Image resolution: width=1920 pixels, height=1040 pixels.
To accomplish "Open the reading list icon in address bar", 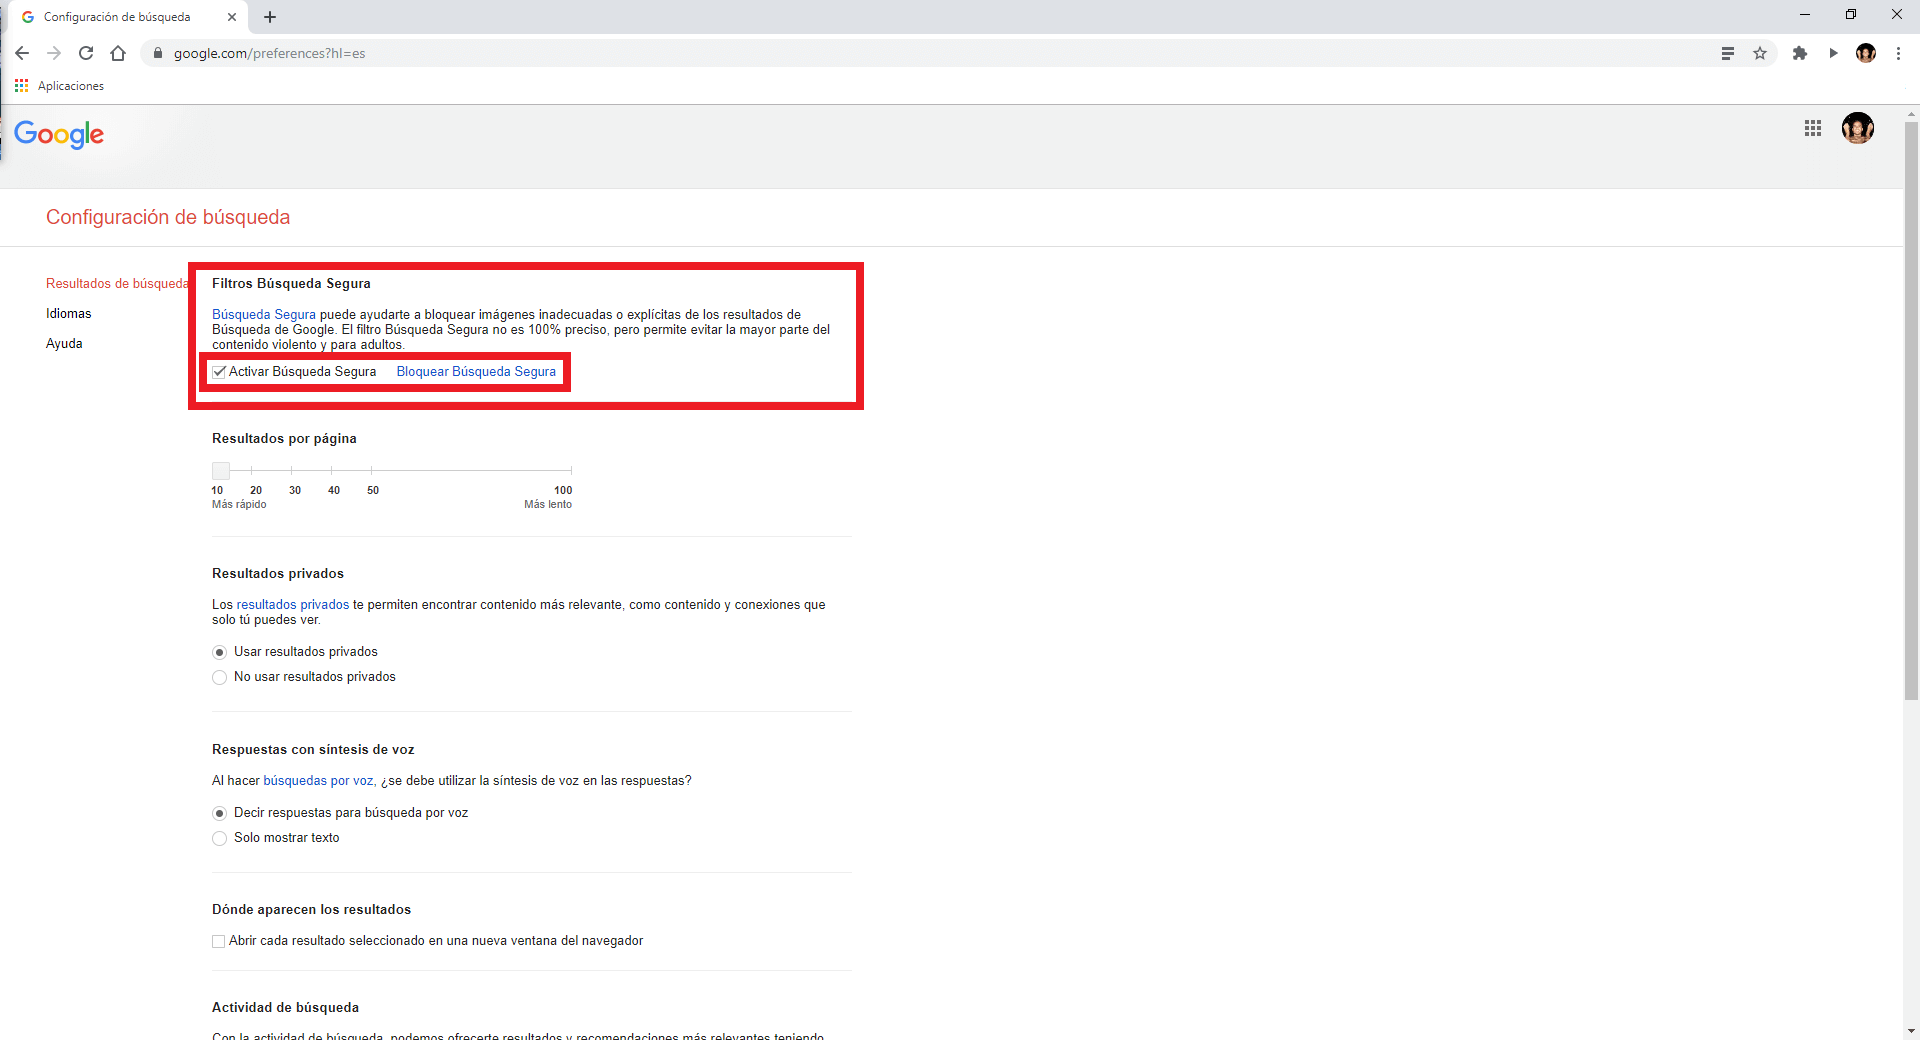I will pos(1727,53).
